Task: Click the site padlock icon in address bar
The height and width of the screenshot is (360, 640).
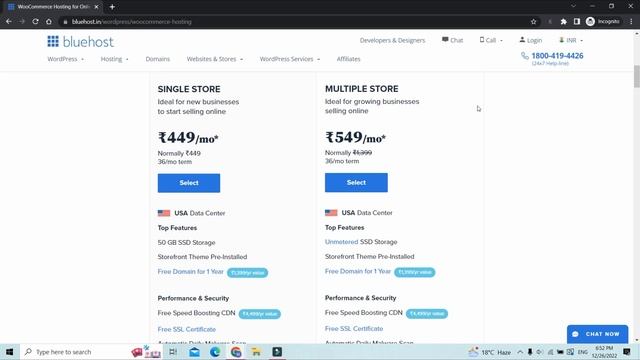Action: click(65, 22)
